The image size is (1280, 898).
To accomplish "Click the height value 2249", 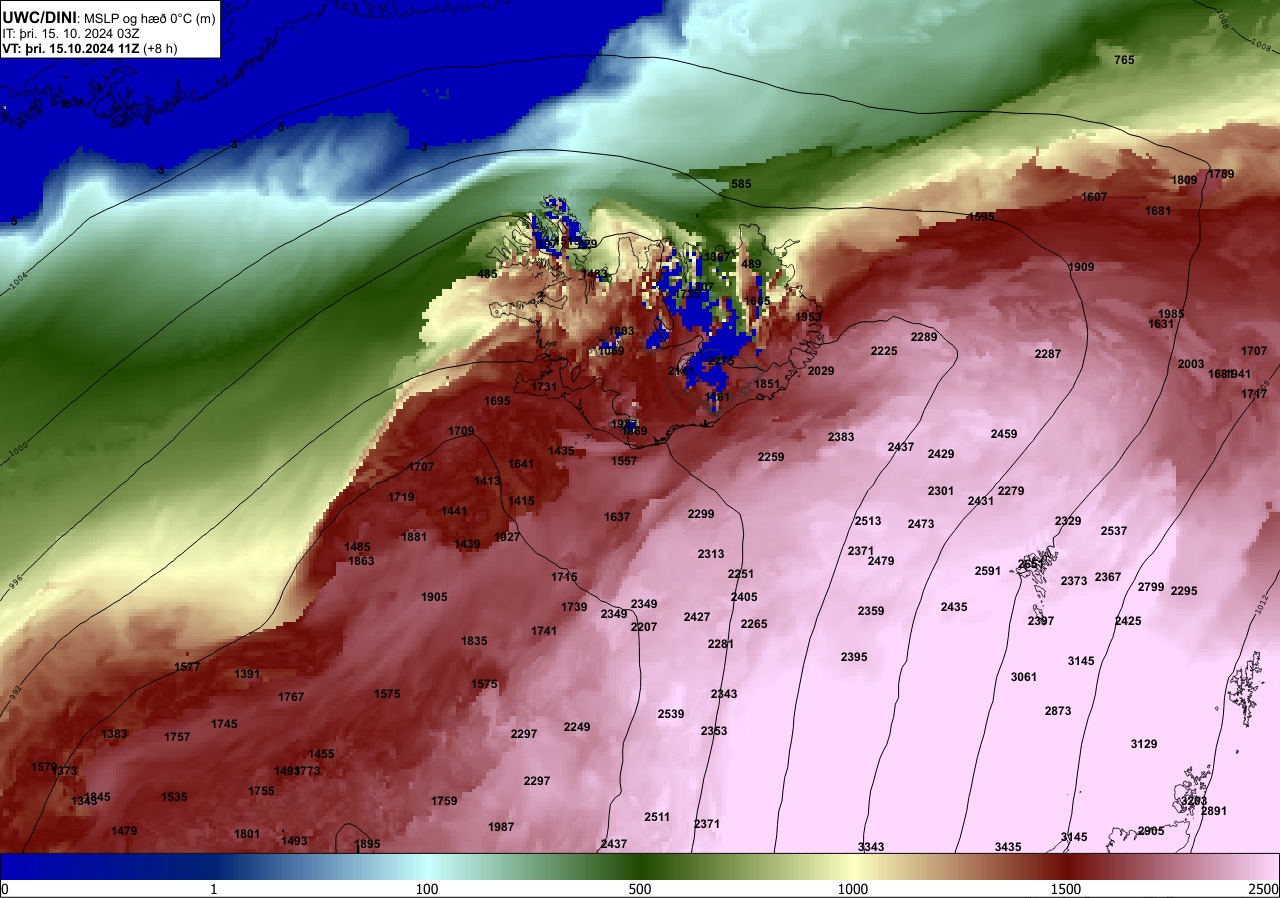I will pos(577,727).
